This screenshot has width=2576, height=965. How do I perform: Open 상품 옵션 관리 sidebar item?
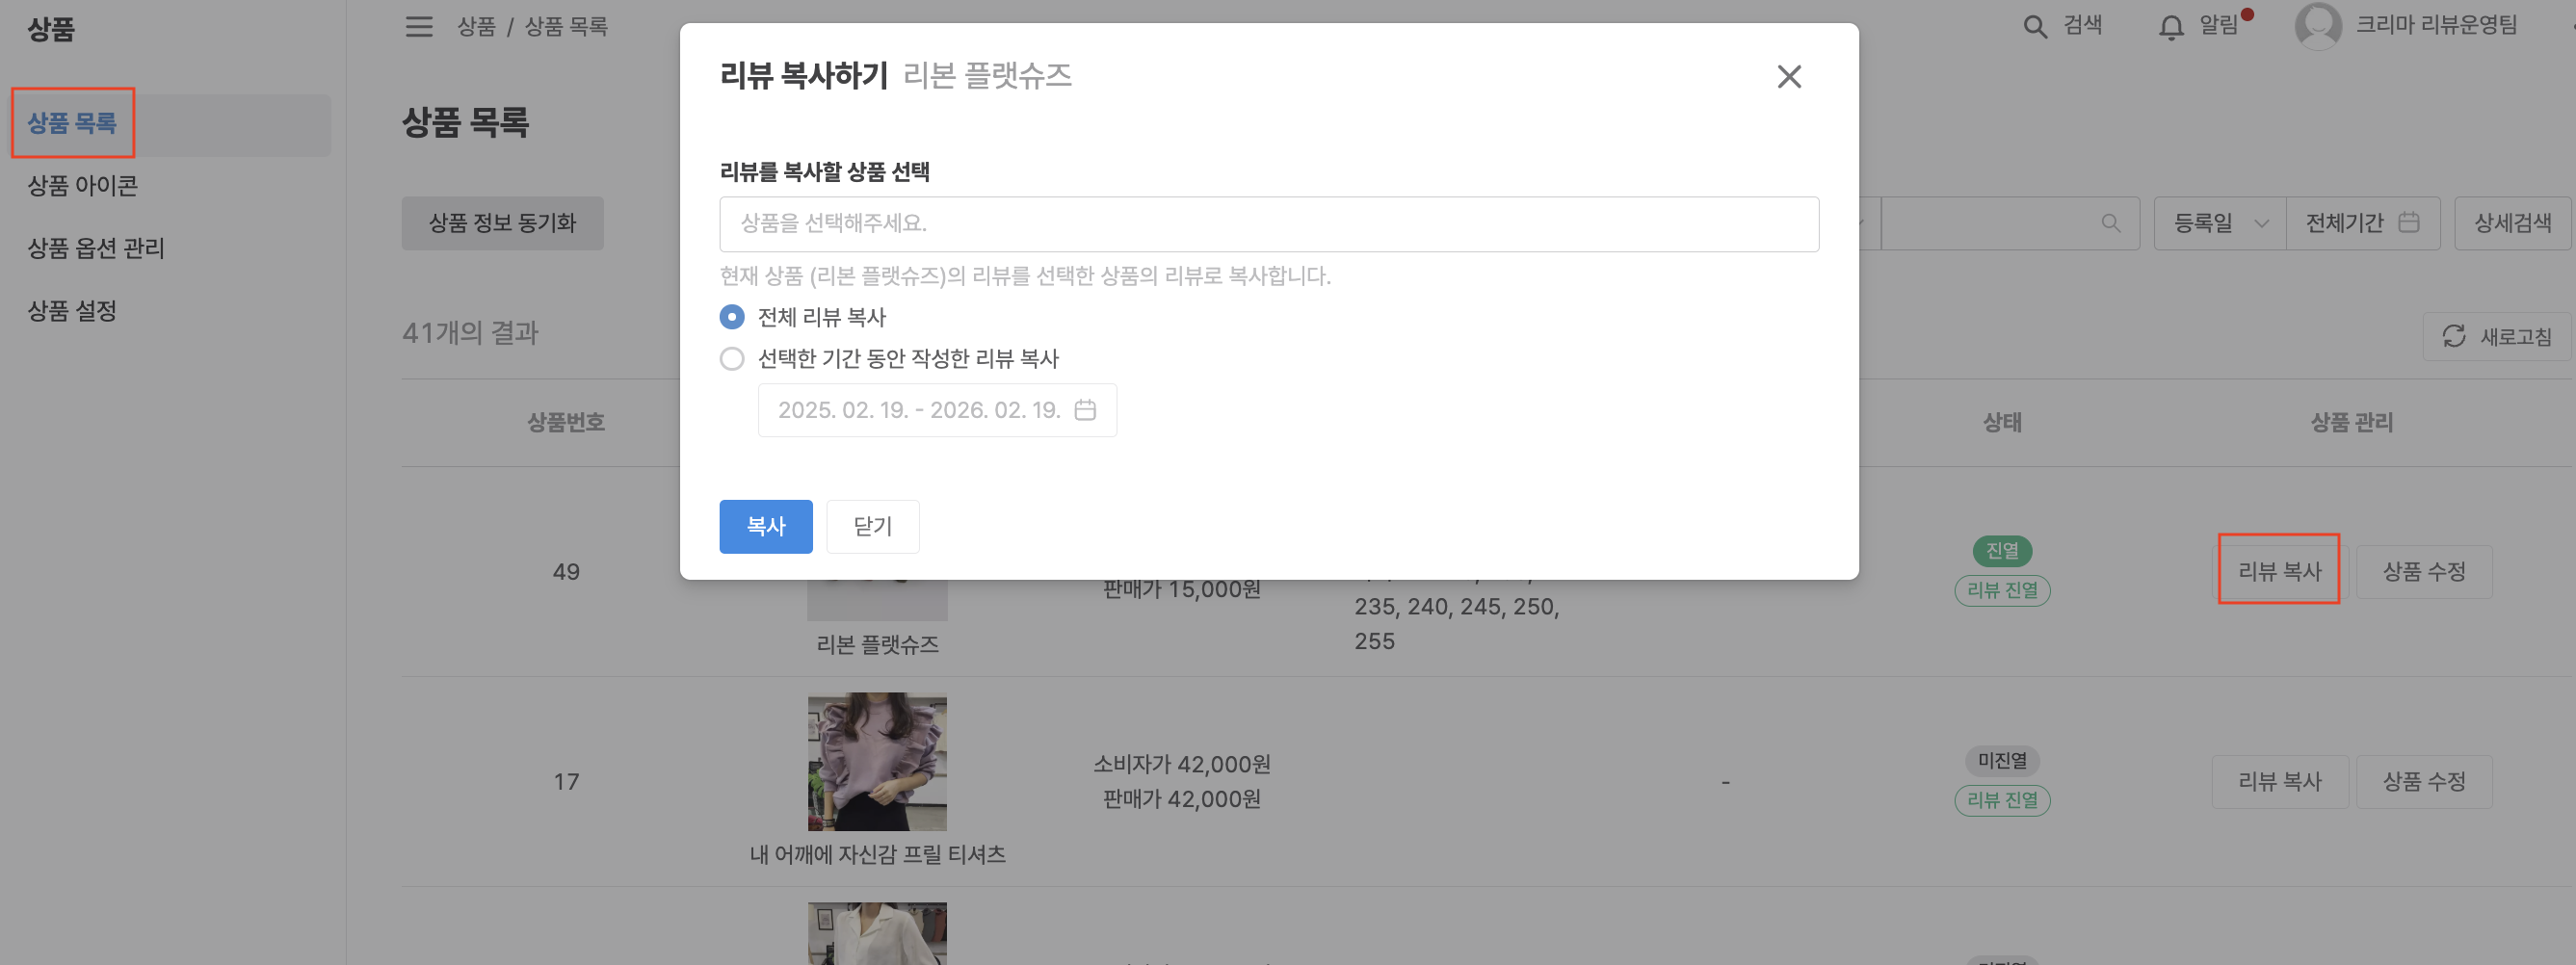96,248
